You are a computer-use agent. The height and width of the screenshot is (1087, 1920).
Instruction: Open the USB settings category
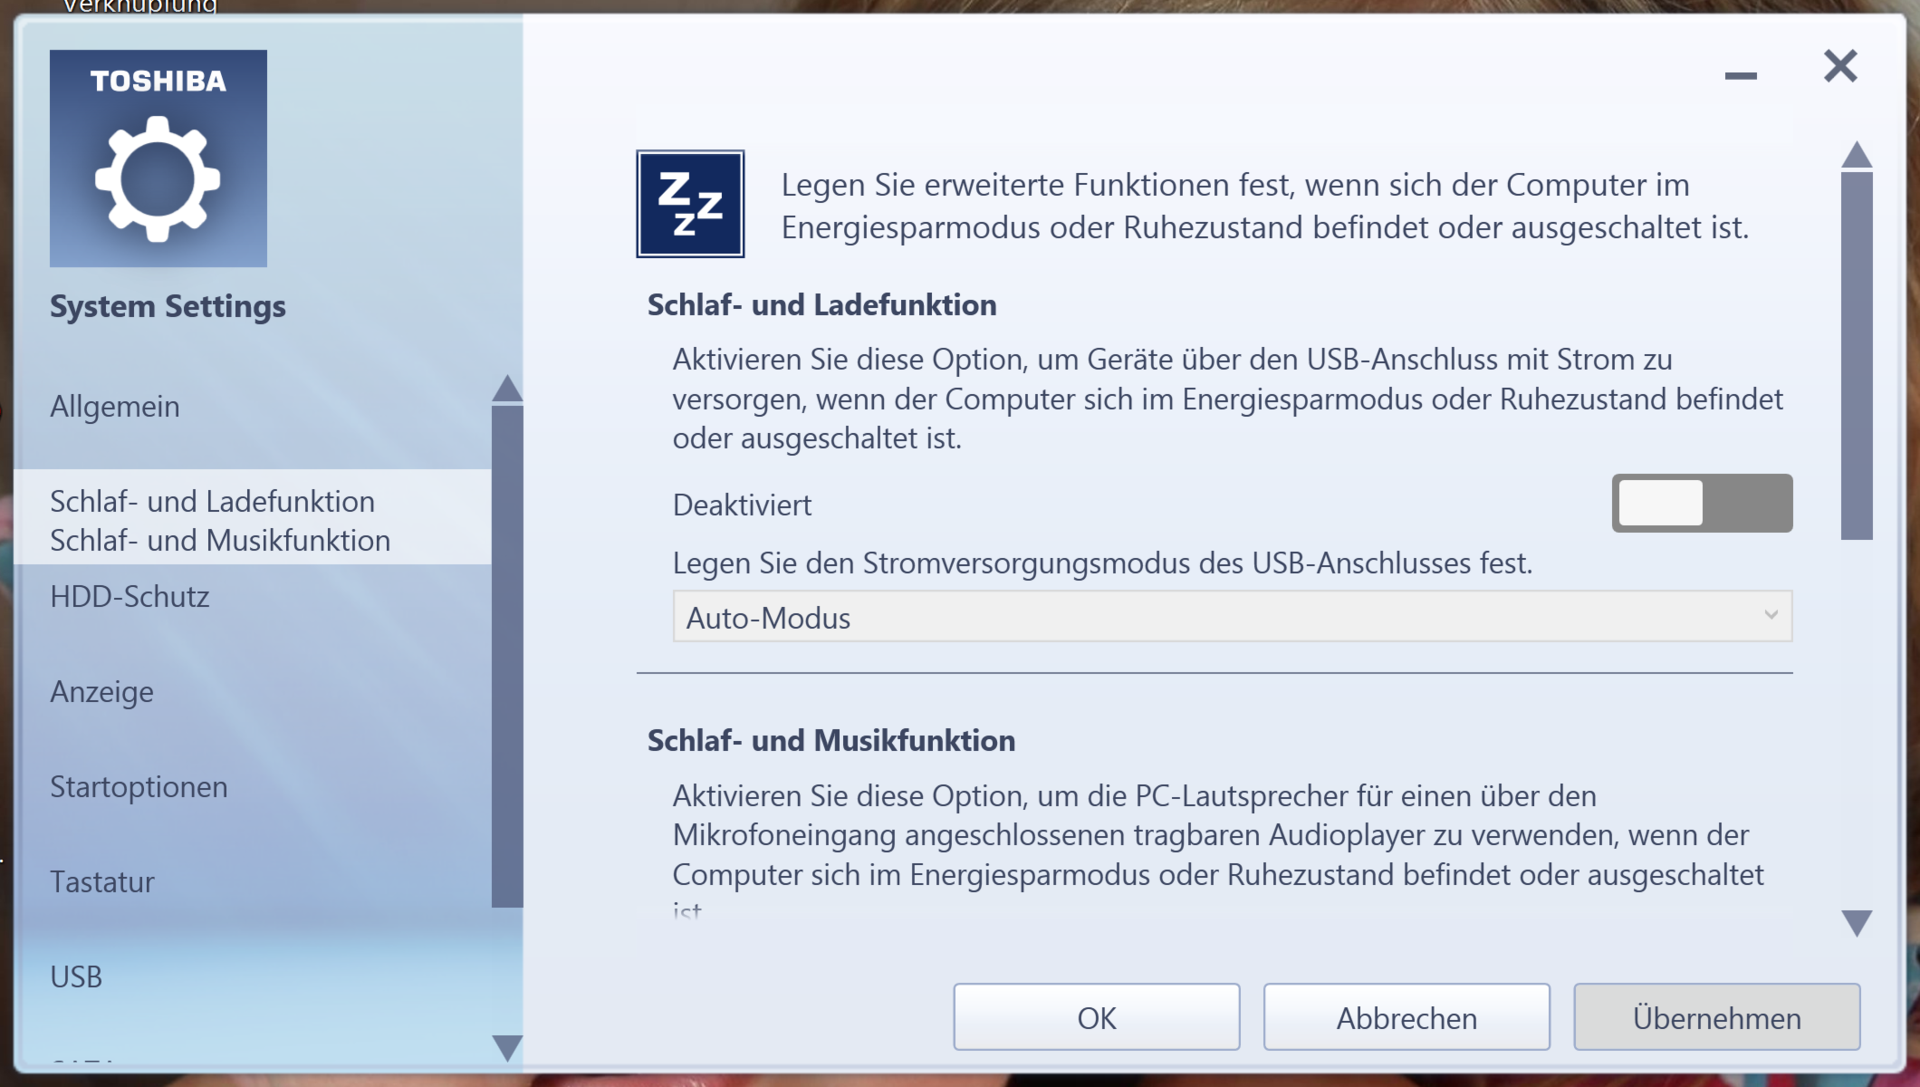point(76,977)
